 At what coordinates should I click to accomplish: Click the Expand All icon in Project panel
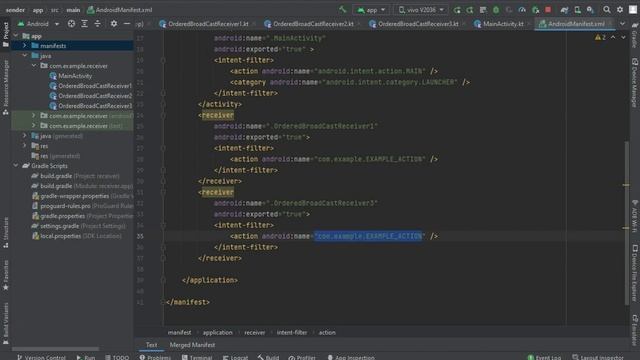pos(84,24)
